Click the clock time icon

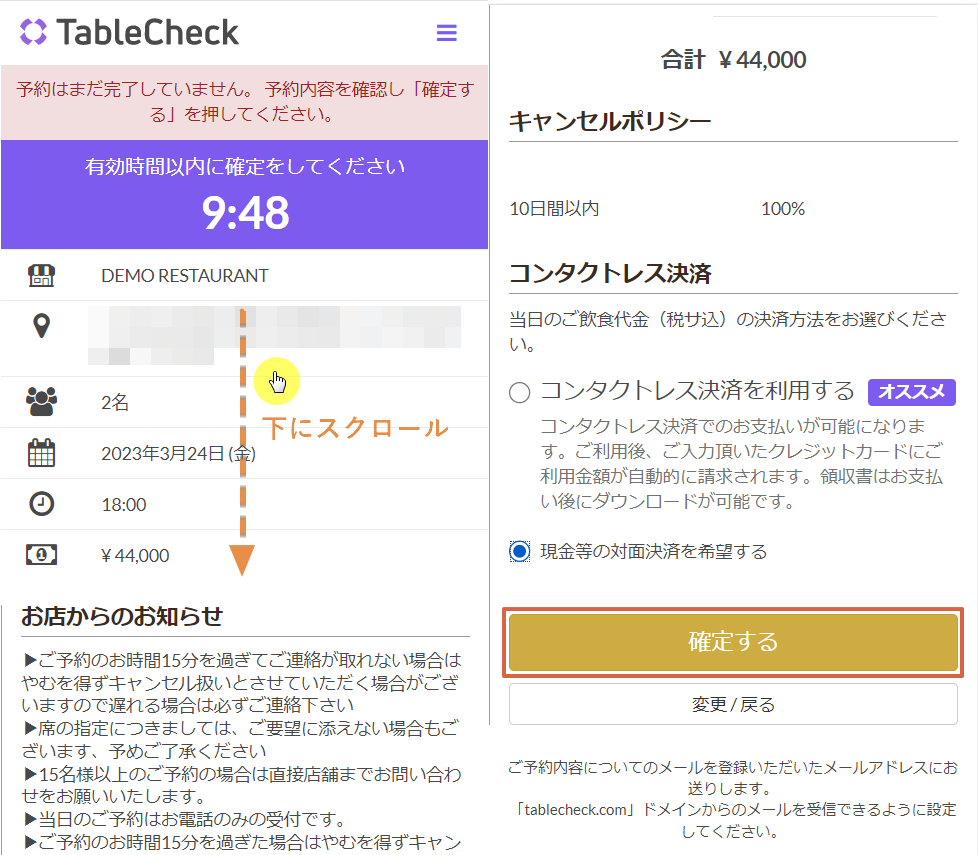coord(41,504)
